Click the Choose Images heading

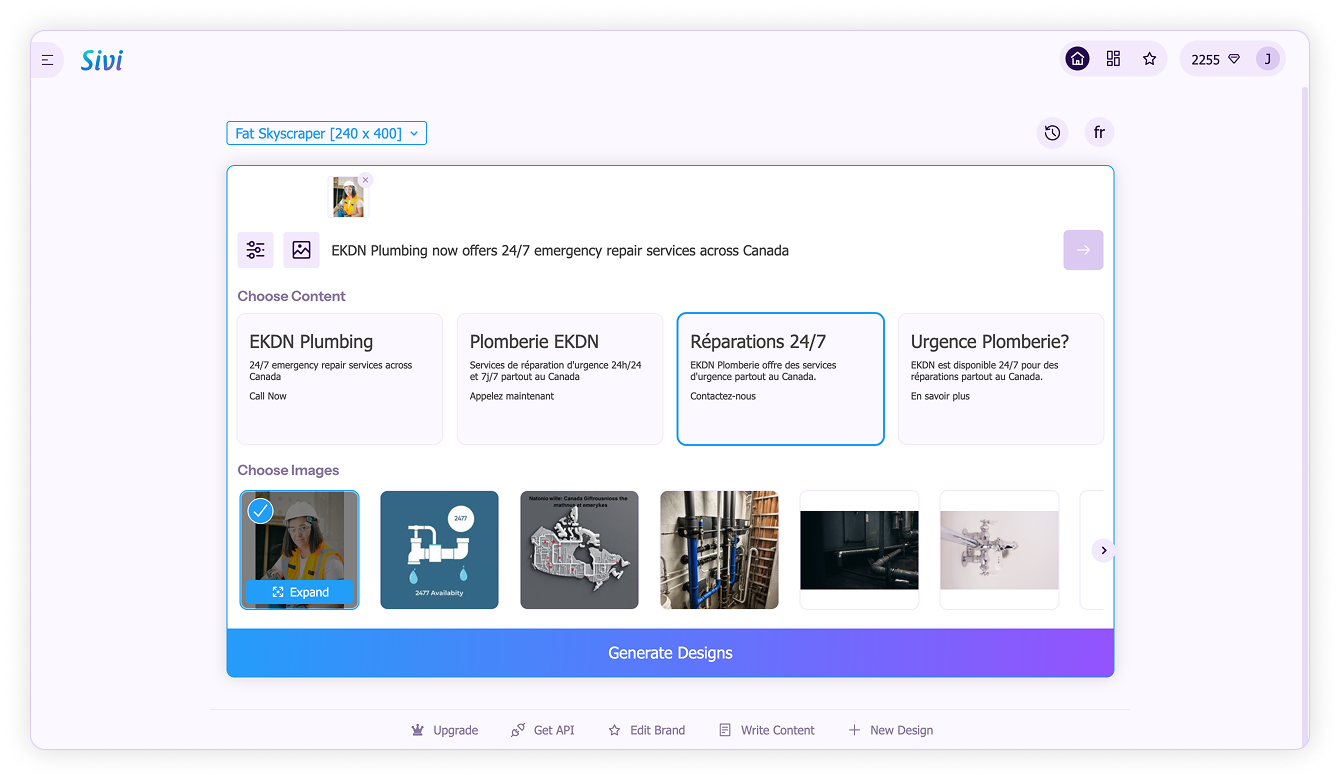pyautogui.click(x=288, y=470)
